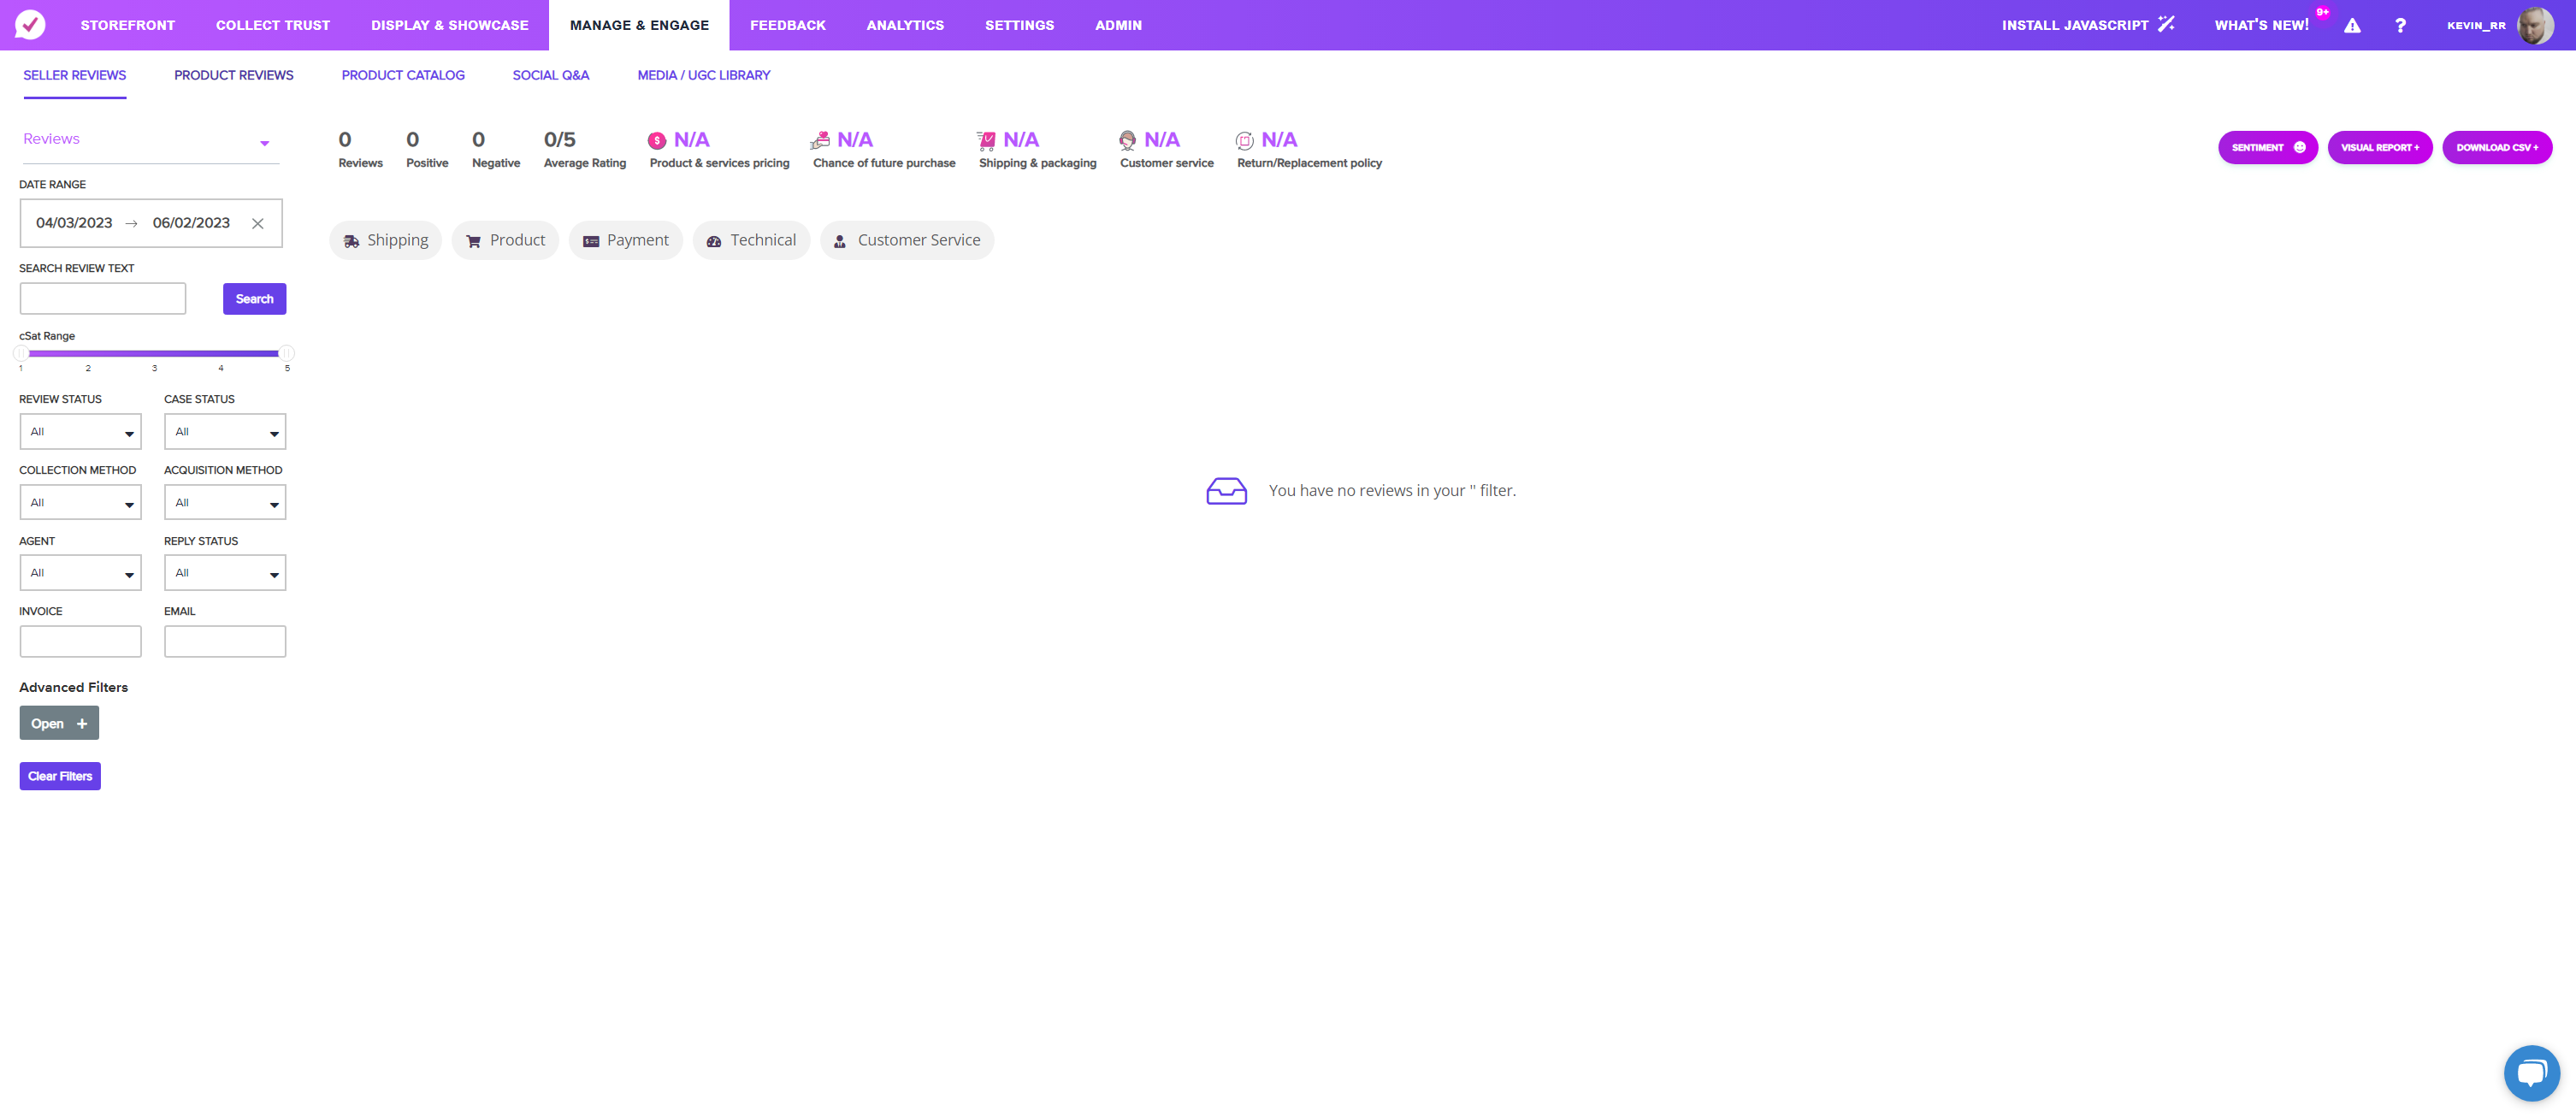2576x1117 pixels.
Task: Clear the date range with the X icon
Action: 258,223
